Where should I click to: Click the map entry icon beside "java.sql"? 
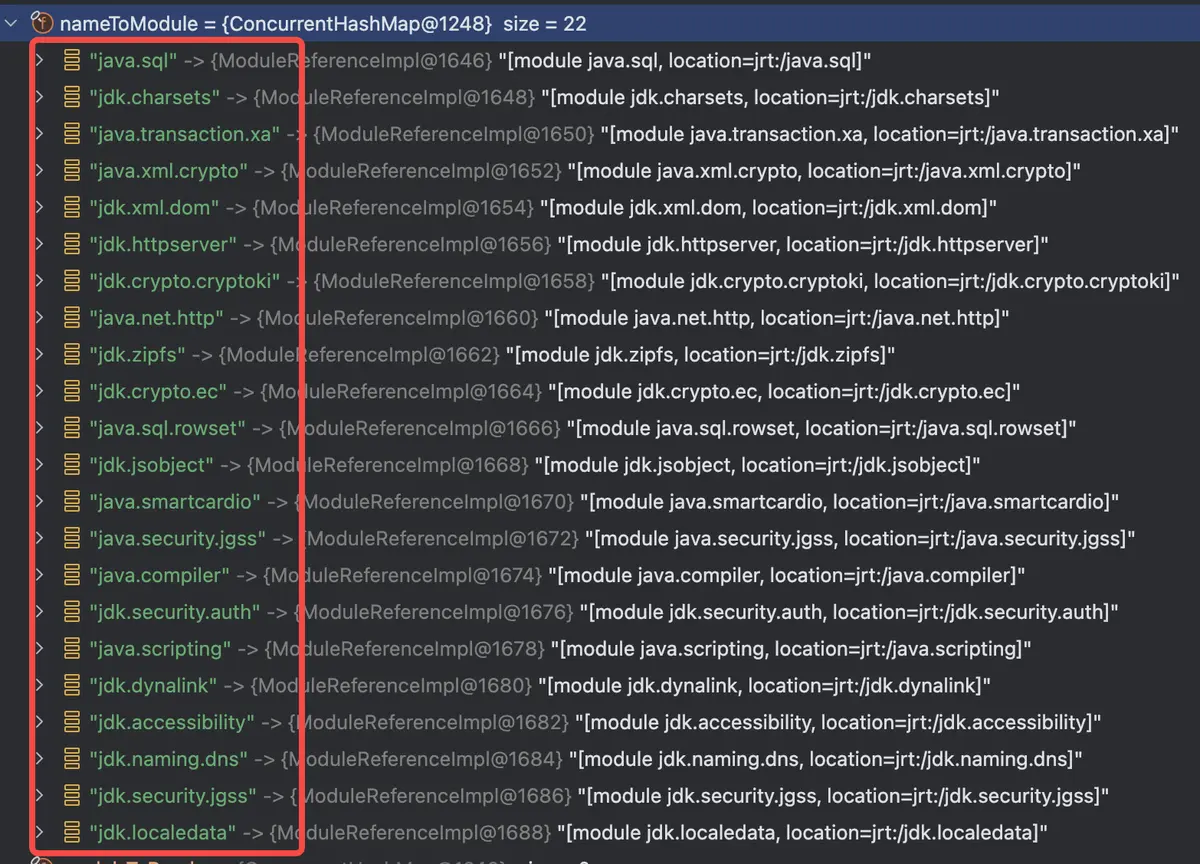tap(72, 60)
